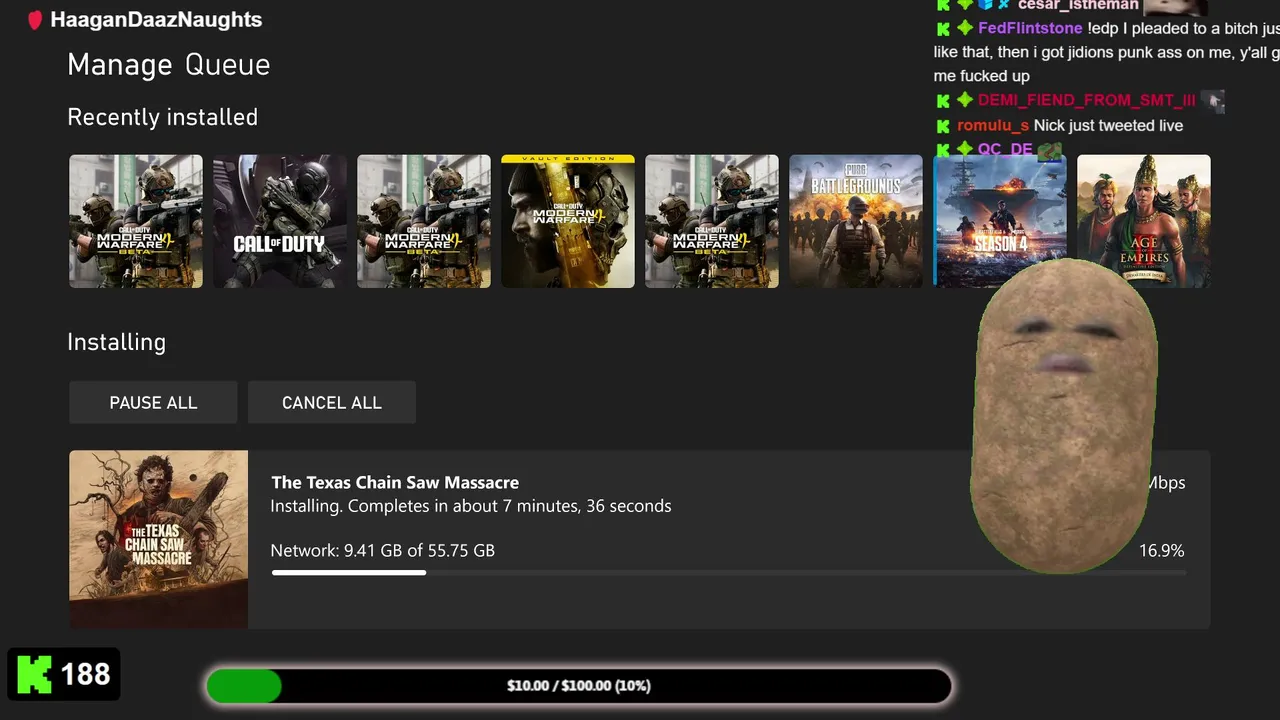This screenshot has height=720, width=1280.
Task: Open The Texas Chain Saw Massacre cover art
Action: (x=158, y=540)
